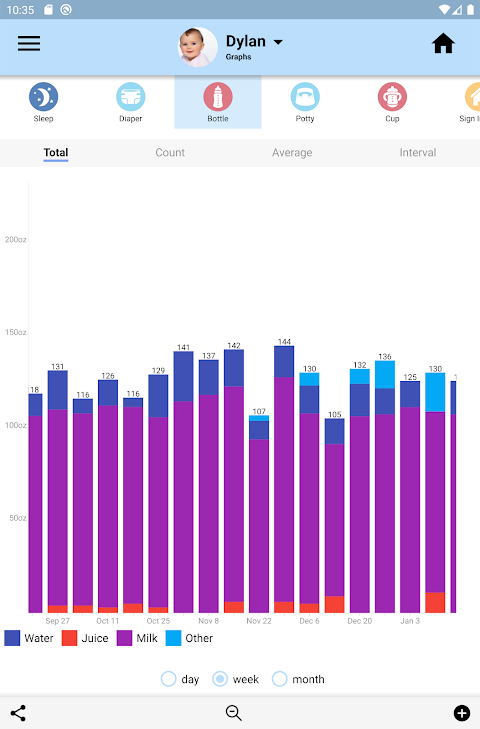
Task: Open the hamburger navigation menu
Action: tap(29, 44)
